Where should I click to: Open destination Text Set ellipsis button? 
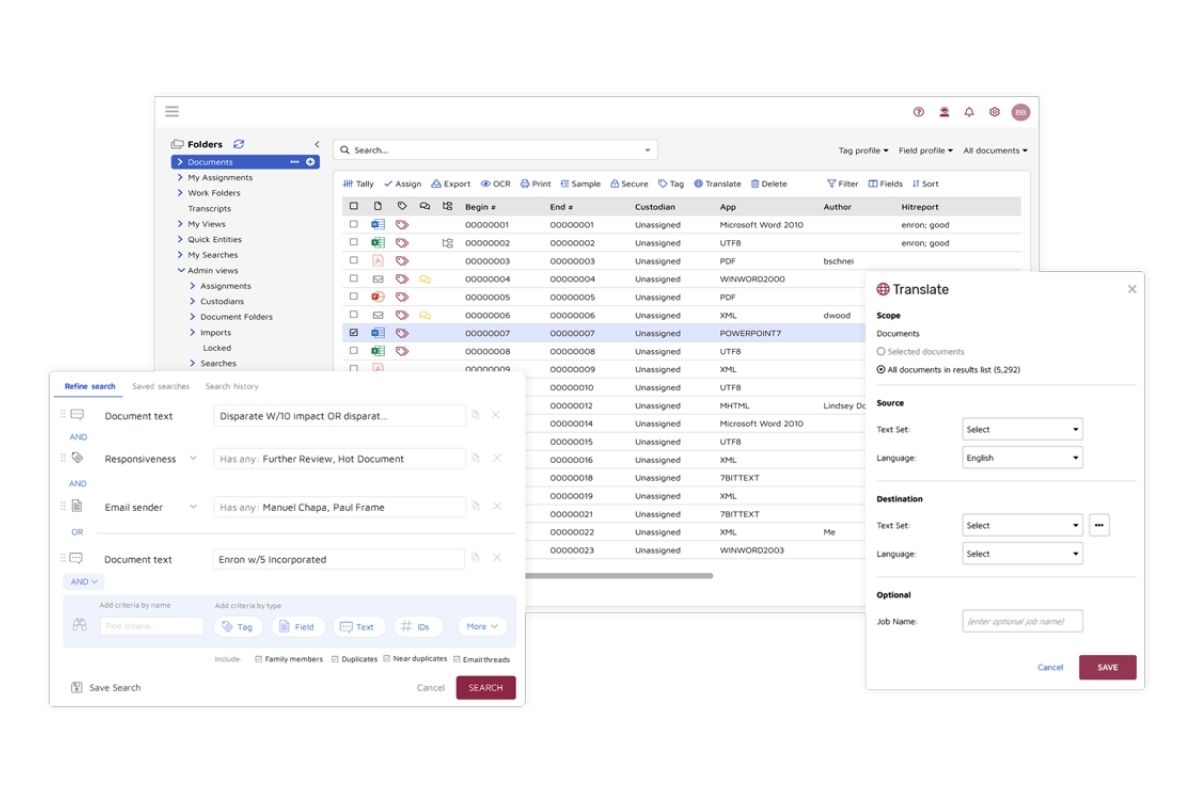point(1099,525)
